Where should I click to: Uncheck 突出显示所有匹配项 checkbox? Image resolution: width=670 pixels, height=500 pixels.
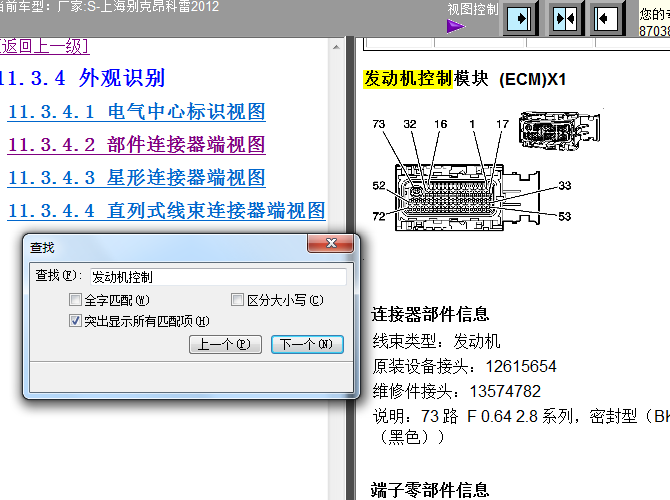[x=75, y=321]
